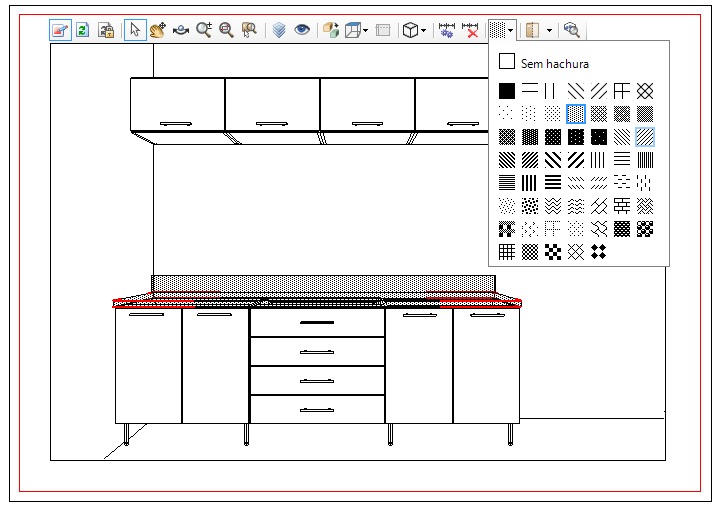The image size is (719, 505).
Task: Open the layers stack icon
Action: click(x=279, y=30)
